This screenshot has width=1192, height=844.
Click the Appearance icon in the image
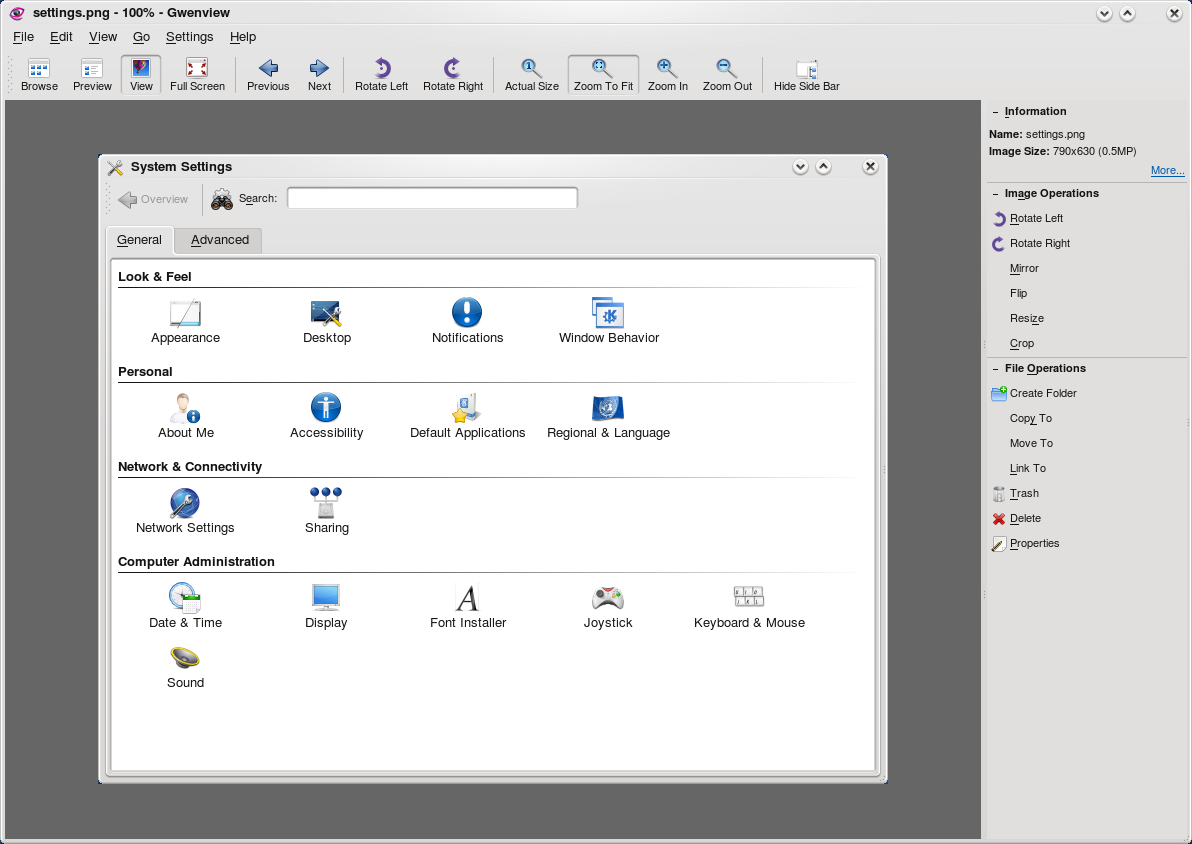click(x=185, y=322)
